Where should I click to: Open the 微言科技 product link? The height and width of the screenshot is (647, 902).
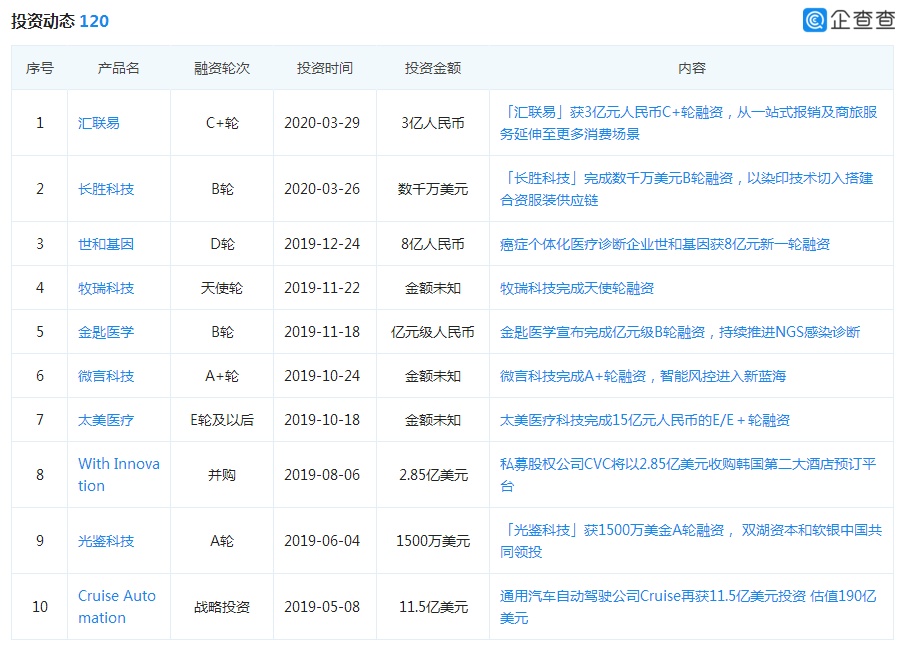tap(106, 376)
